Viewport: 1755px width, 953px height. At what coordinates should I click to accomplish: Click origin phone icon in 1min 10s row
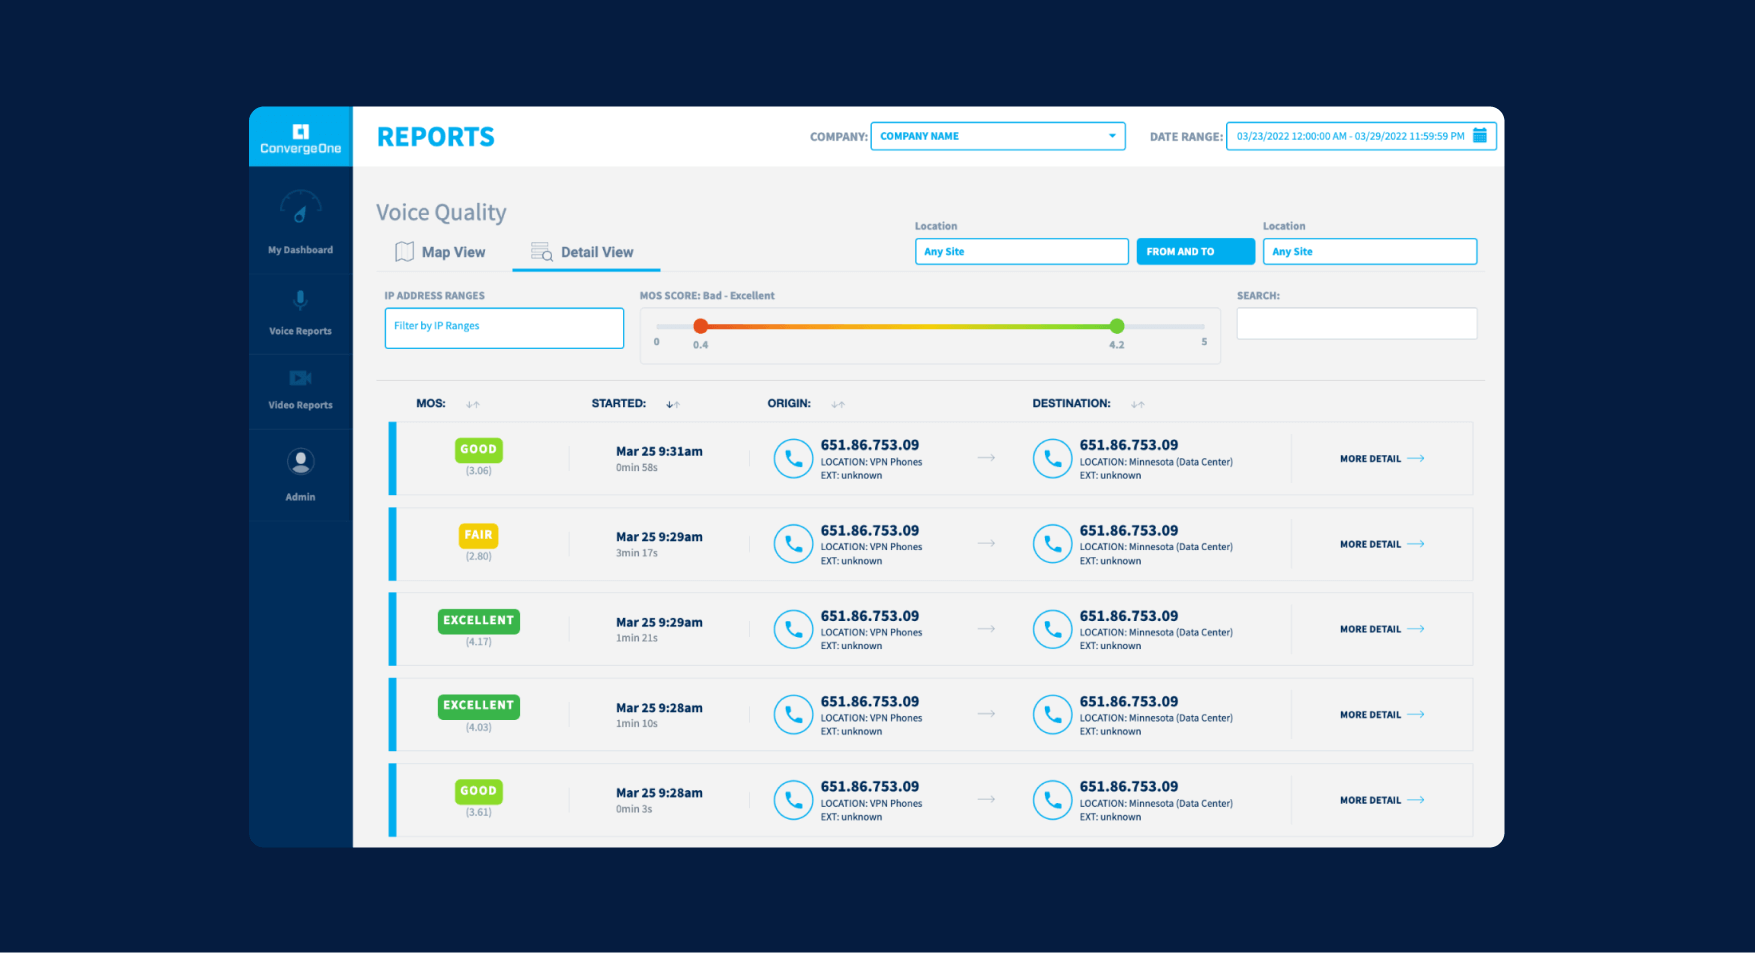(793, 715)
